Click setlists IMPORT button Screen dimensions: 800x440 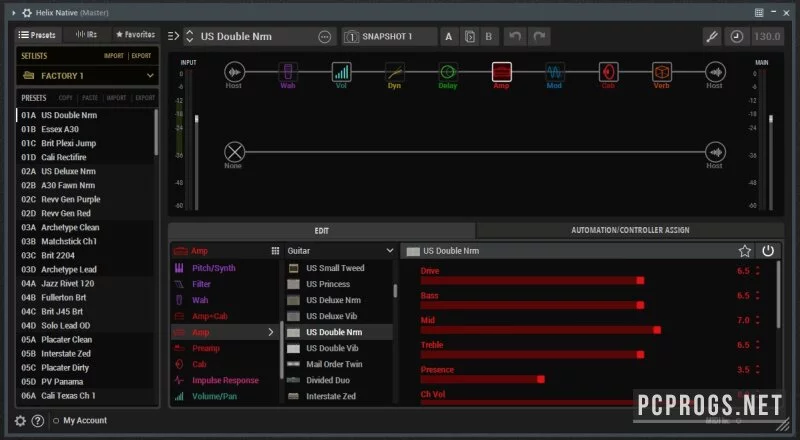click(x=114, y=56)
